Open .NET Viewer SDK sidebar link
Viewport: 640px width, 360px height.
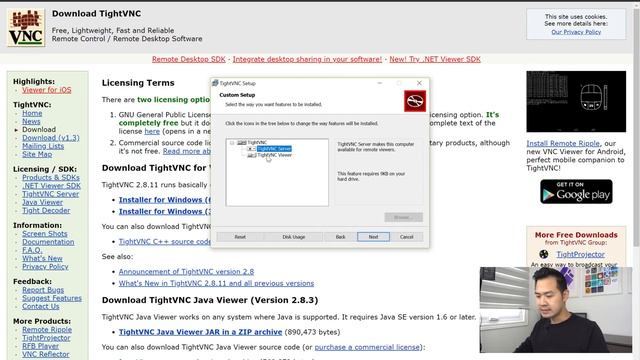51,186
